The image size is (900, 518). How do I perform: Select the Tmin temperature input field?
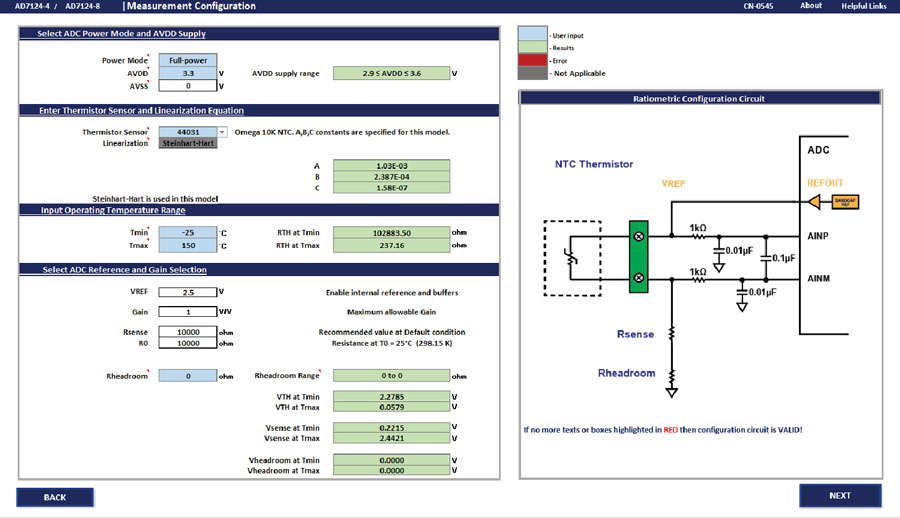pos(187,233)
